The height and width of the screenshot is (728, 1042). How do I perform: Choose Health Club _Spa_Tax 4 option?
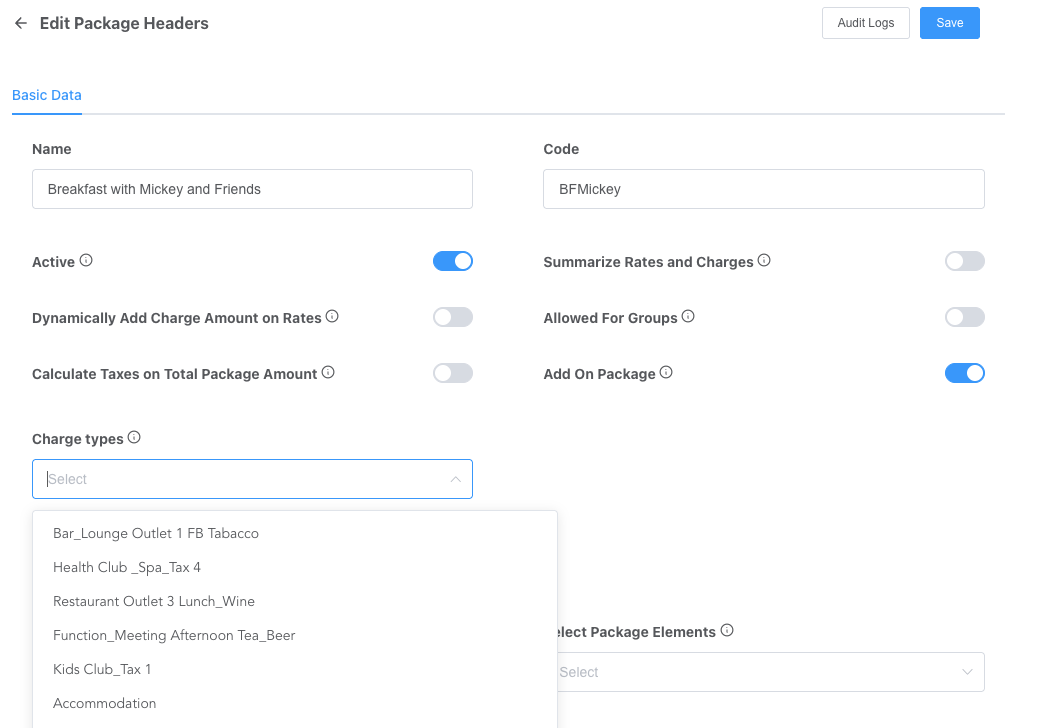click(x=127, y=567)
